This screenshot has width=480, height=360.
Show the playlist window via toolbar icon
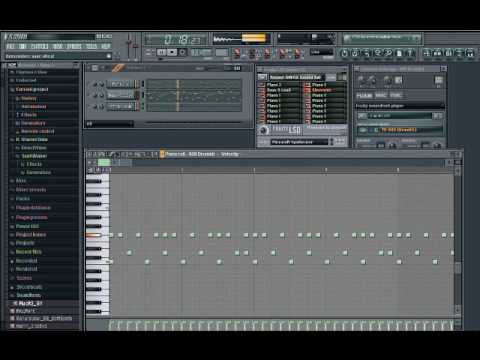427,53
